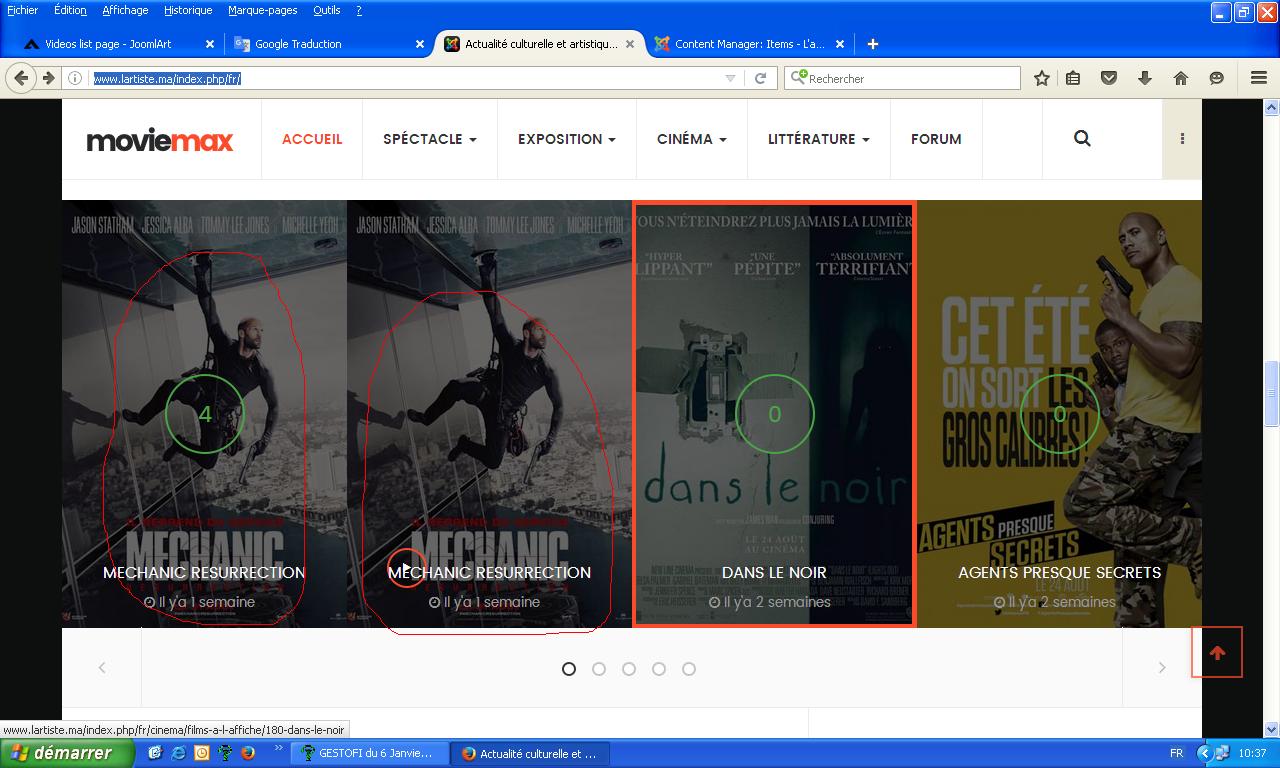The width and height of the screenshot is (1280, 768).
Task: Show site information icon in address bar
Action: point(75,78)
